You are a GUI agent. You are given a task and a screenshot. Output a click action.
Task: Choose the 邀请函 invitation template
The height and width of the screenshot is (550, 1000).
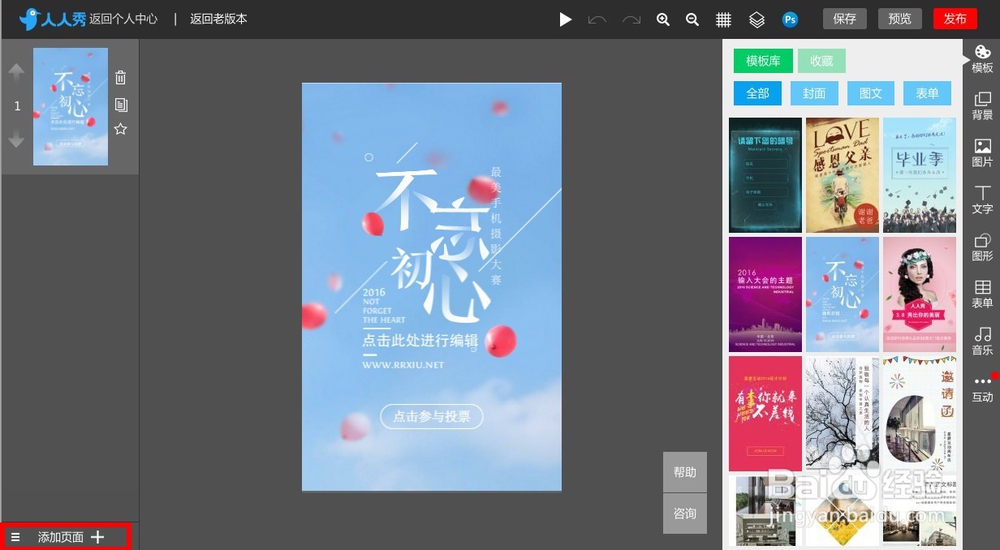920,413
